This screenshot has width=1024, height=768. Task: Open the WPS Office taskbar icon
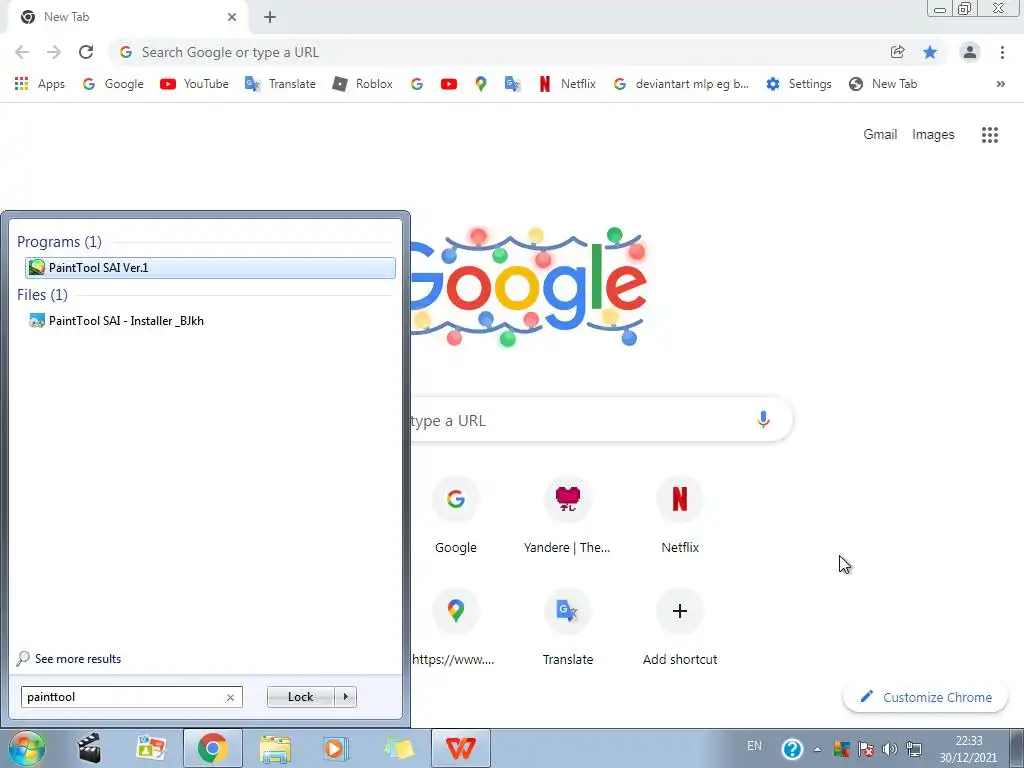(x=460, y=748)
